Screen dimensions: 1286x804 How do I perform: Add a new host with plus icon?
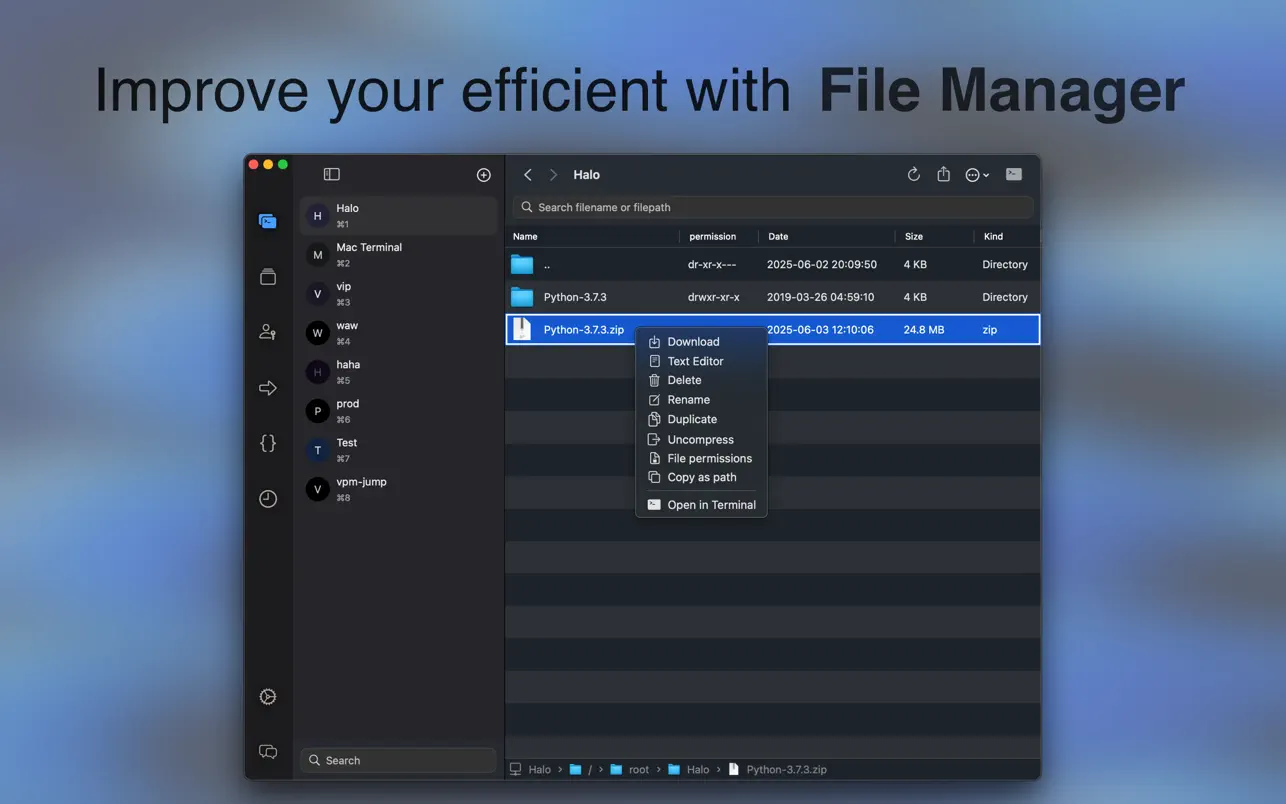(x=484, y=175)
